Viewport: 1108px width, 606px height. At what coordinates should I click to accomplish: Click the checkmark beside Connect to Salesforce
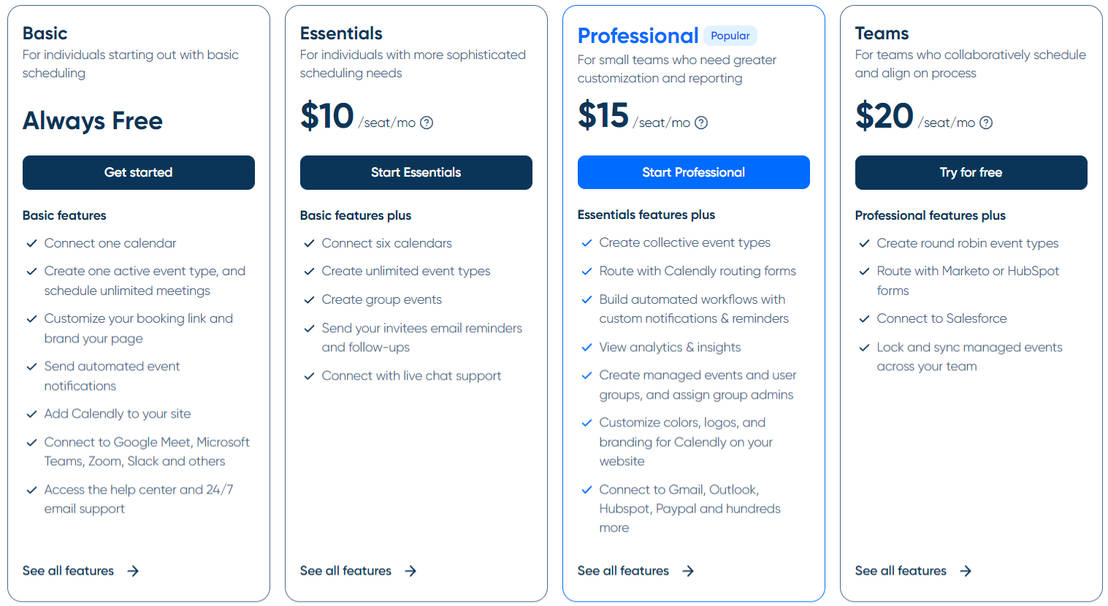pos(864,319)
